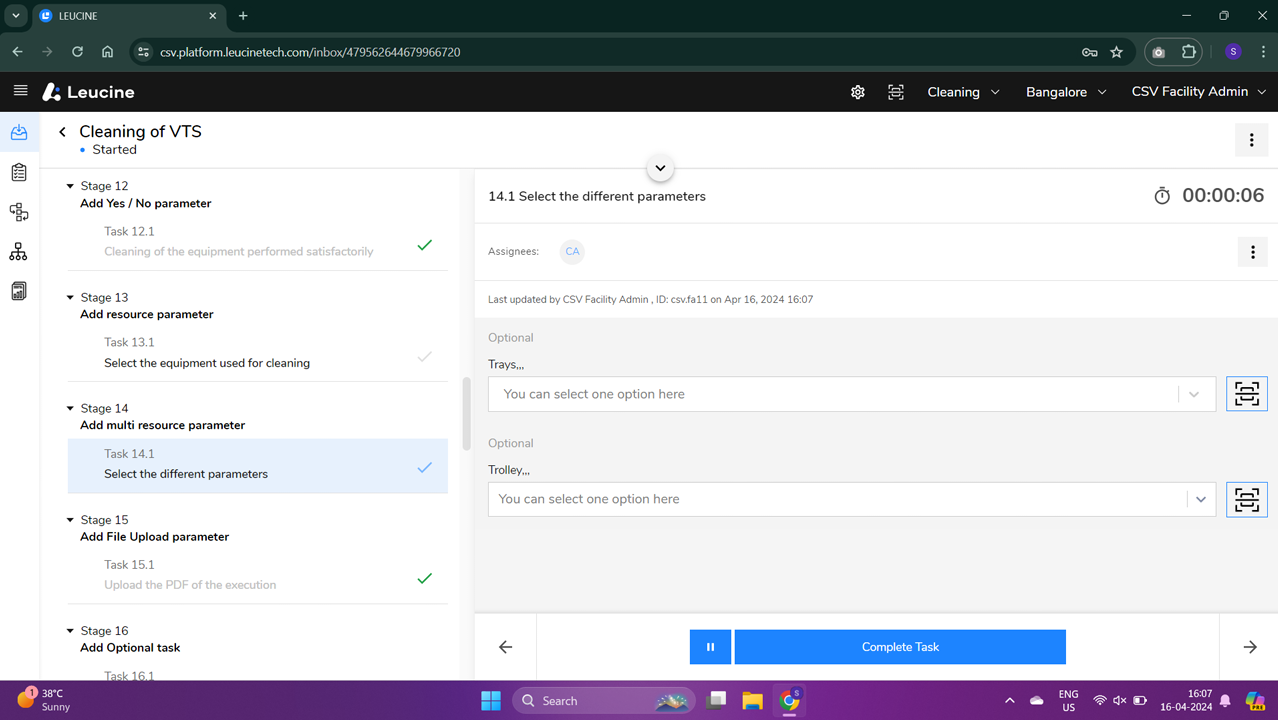This screenshot has height=720, width=1278.
Task: Open the inbox icon in left sidebar
Action: click(19, 133)
